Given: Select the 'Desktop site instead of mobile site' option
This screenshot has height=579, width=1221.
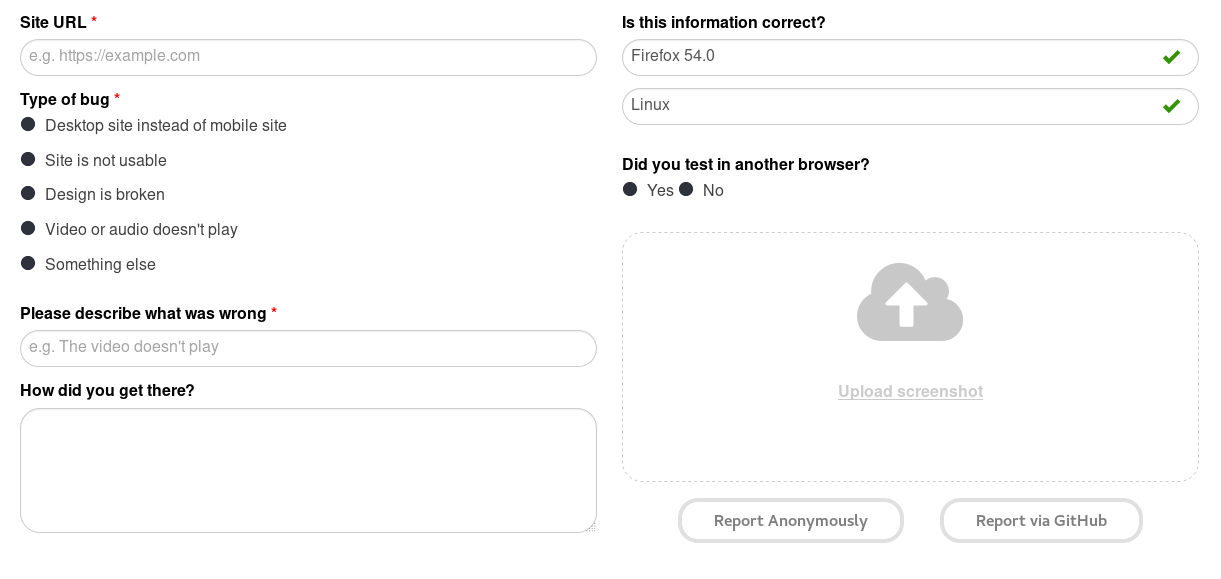Looking at the screenshot, I should click(28, 124).
